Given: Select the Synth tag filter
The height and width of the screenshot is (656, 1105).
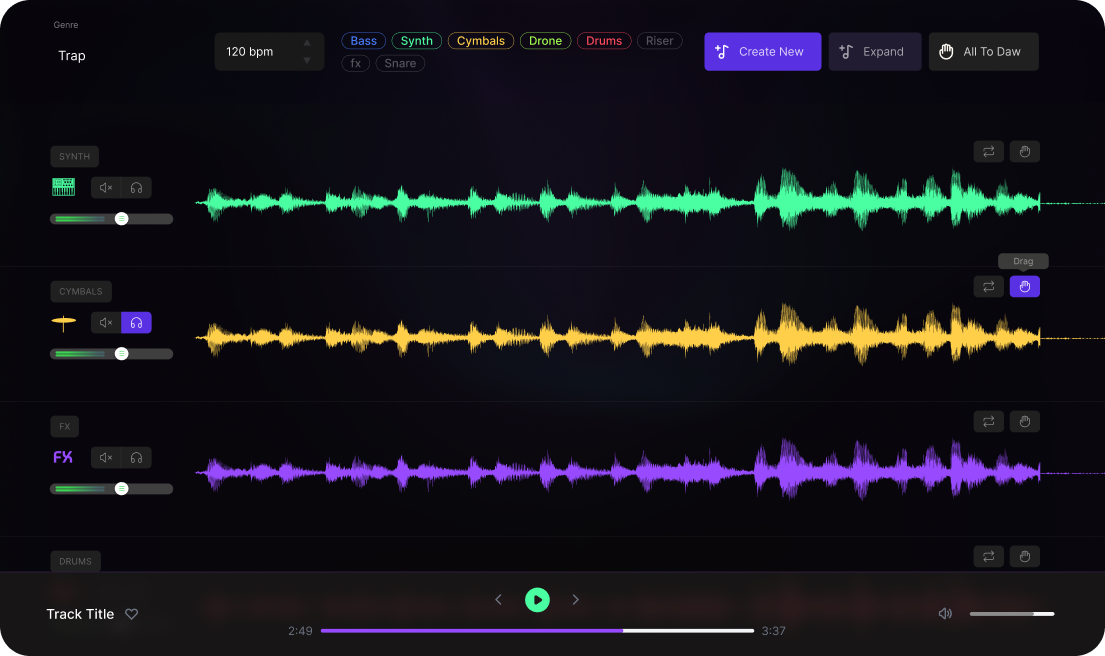Looking at the screenshot, I should click(x=416, y=41).
